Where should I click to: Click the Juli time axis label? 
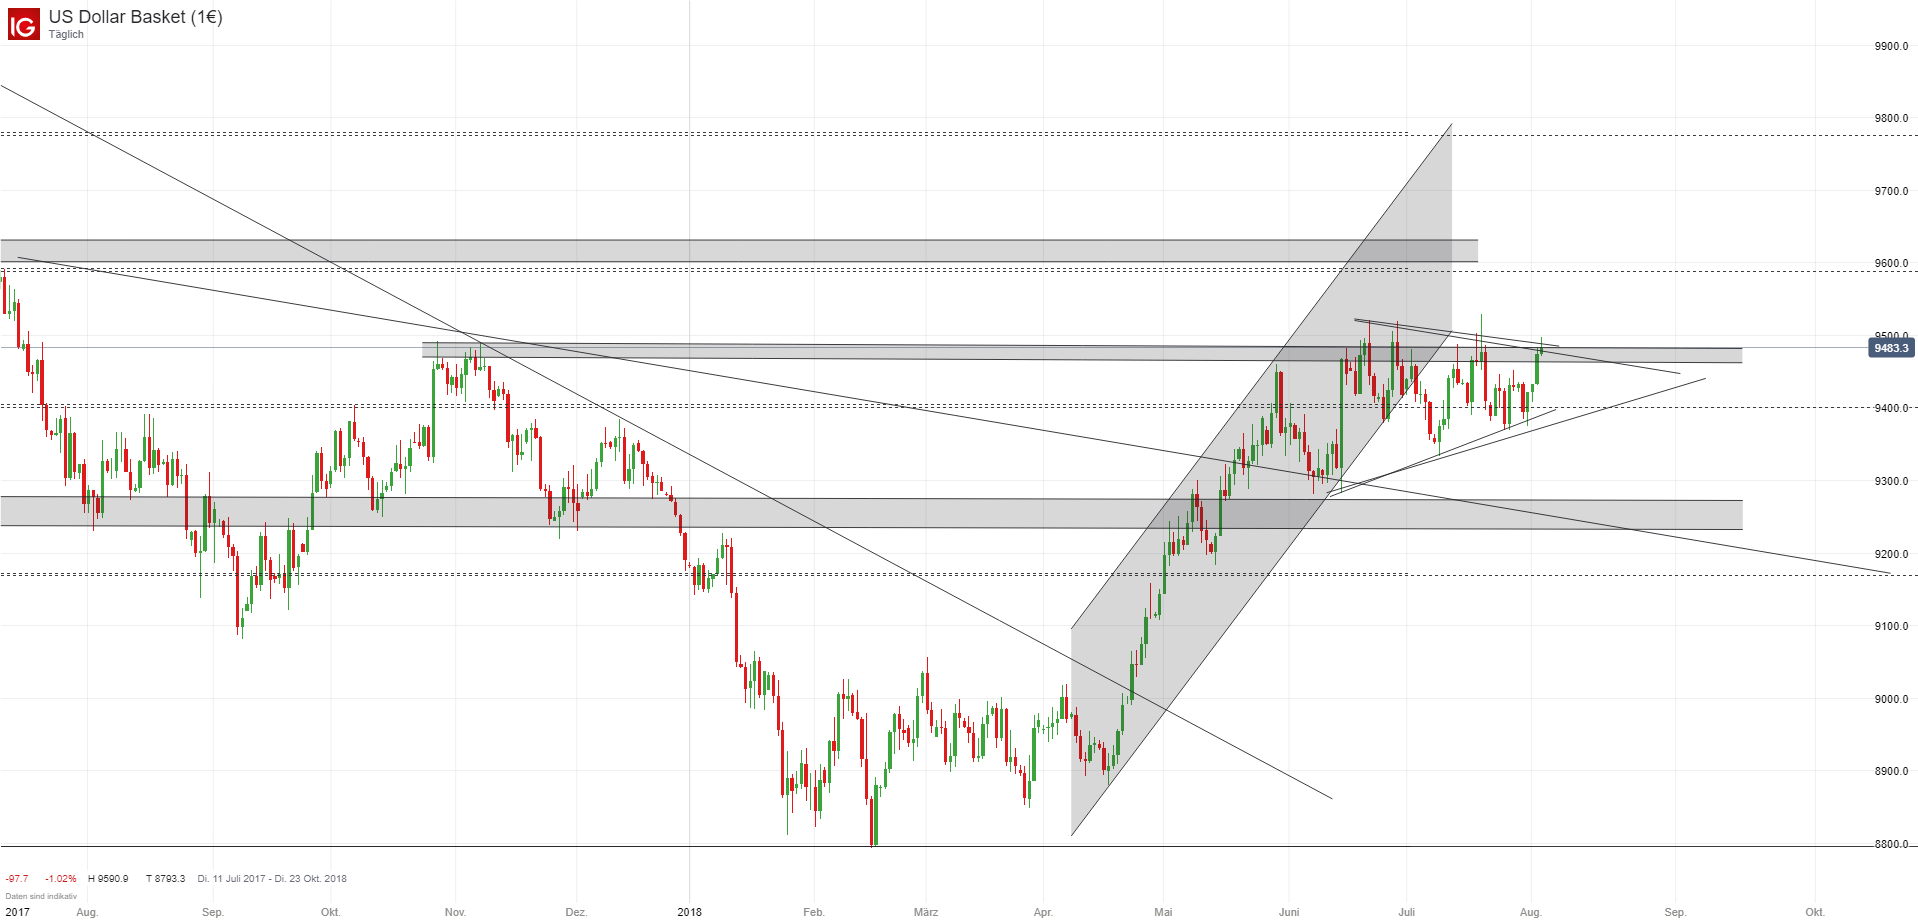coord(1407,912)
